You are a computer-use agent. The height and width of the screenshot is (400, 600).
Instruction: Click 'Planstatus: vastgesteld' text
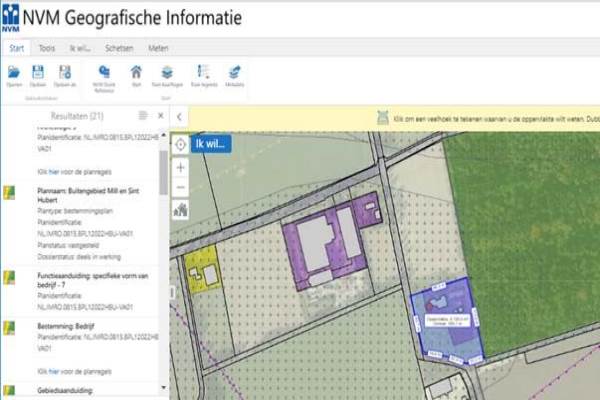click(68, 245)
